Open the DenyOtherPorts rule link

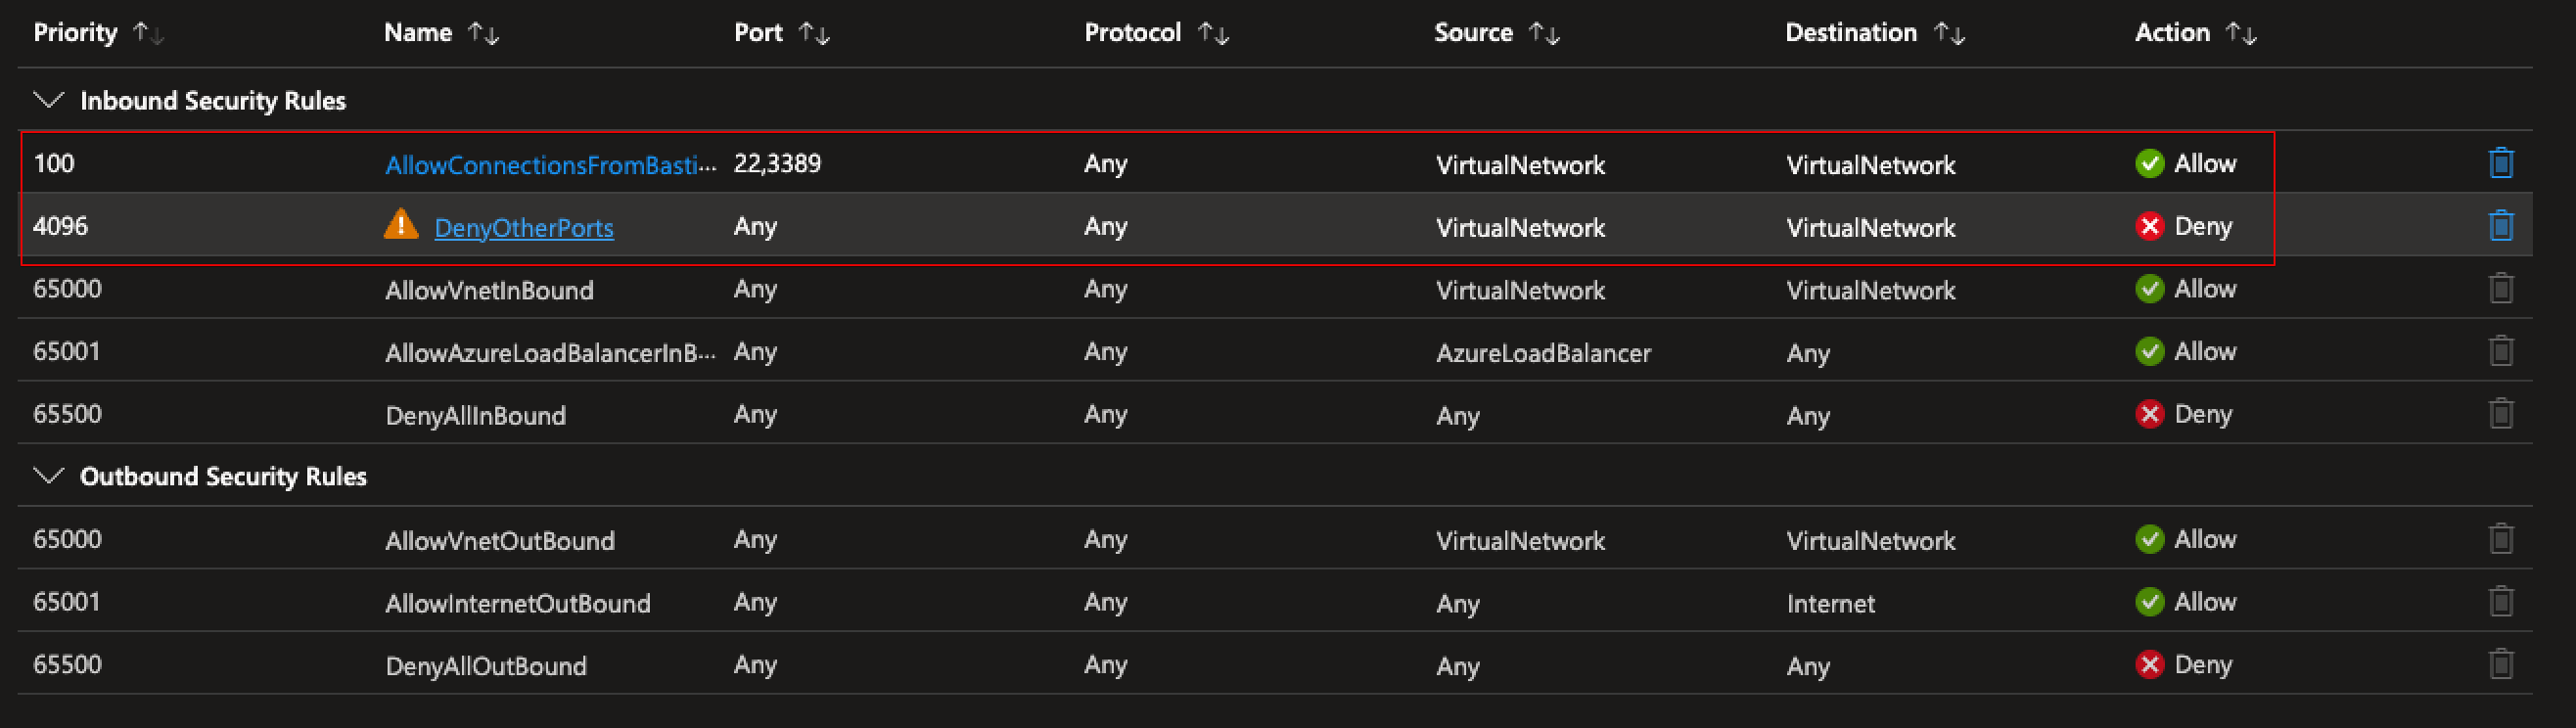[524, 228]
